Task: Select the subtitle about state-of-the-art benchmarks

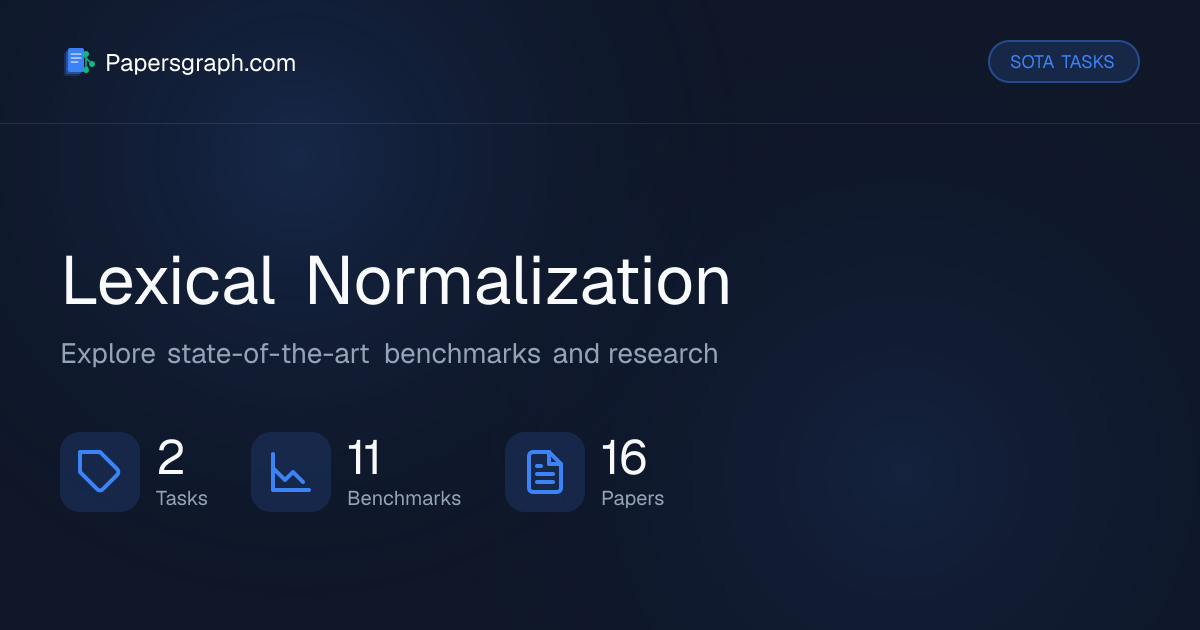Action: pos(389,354)
